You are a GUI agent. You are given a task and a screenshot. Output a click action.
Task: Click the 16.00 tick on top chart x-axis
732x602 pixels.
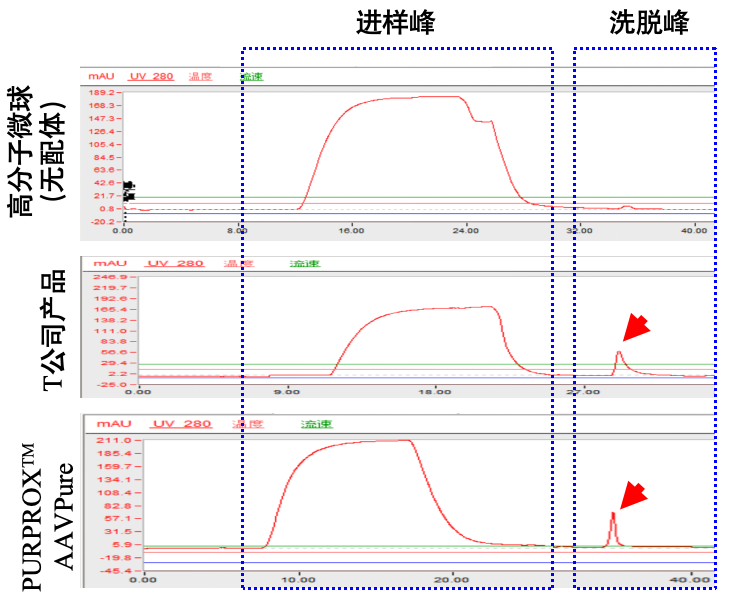(x=351, y=231)
